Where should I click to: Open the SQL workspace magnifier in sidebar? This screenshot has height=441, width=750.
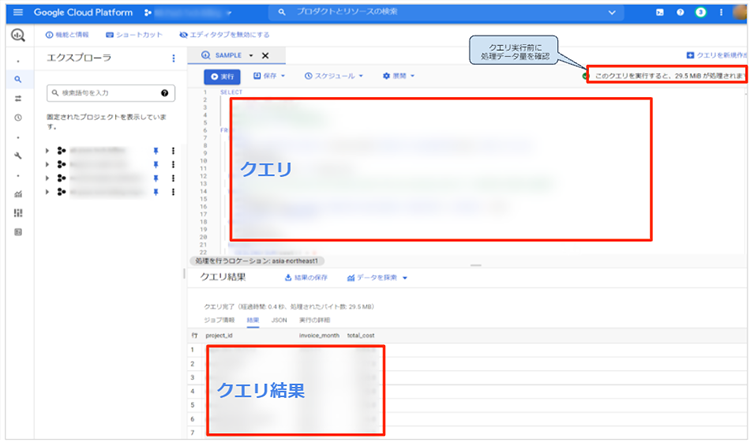[x=18, y=79]
